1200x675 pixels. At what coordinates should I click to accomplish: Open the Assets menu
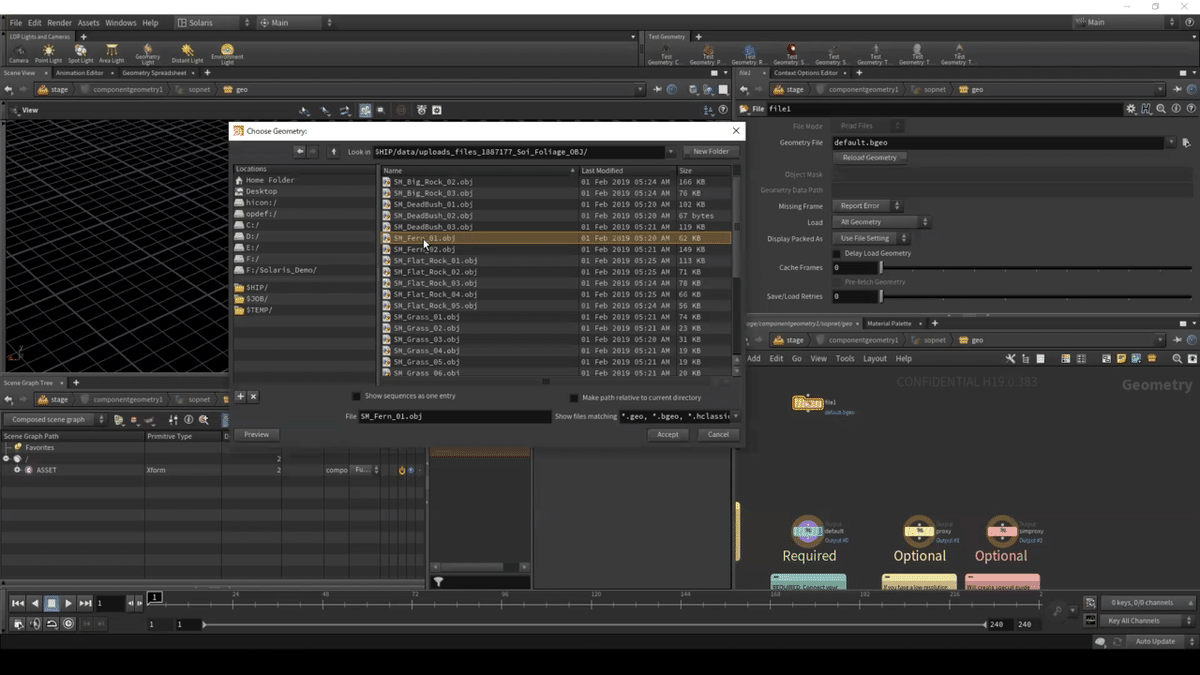(88, 22)
